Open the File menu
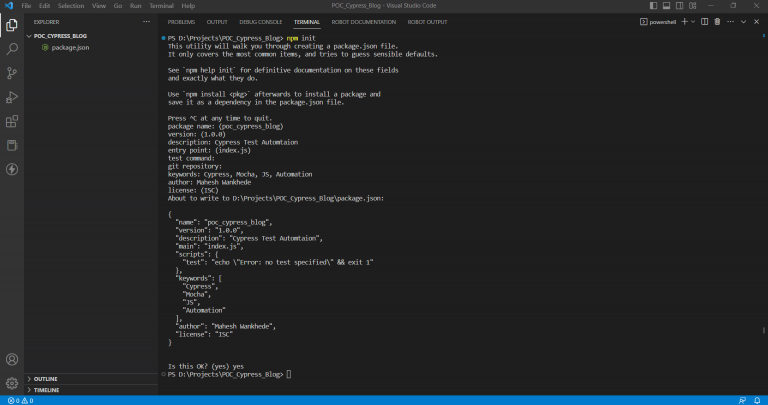Viewport: 768px width, 405px height. tap(26, 6)
